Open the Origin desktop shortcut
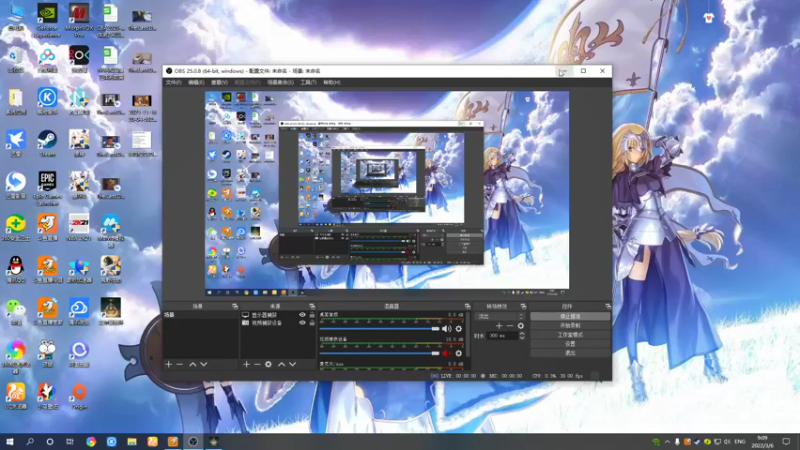Viewport: 800px width, 450px height. point(79,396)
